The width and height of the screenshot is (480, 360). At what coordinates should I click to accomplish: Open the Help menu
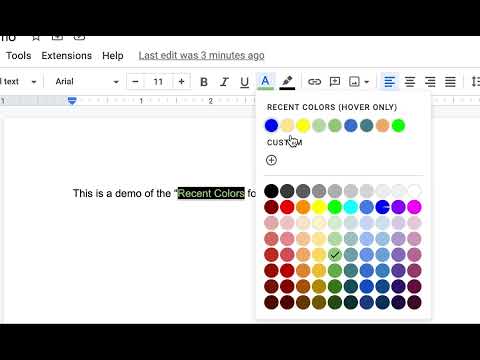113,56
